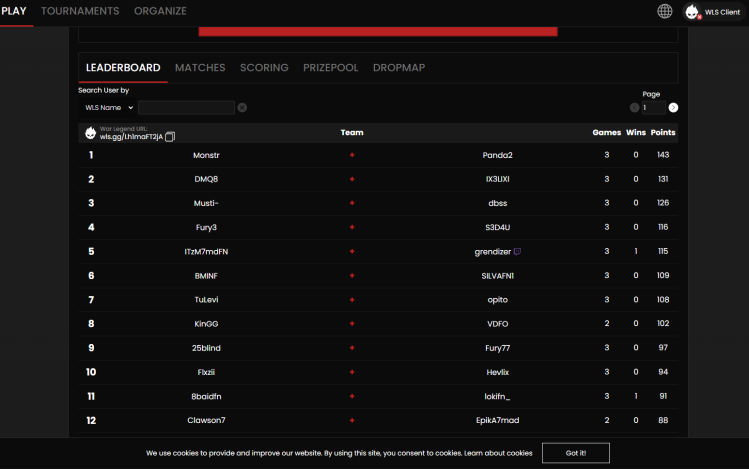Open the Tournaments menu
This screenshot has height=469, width=749.
click(80, 11)
